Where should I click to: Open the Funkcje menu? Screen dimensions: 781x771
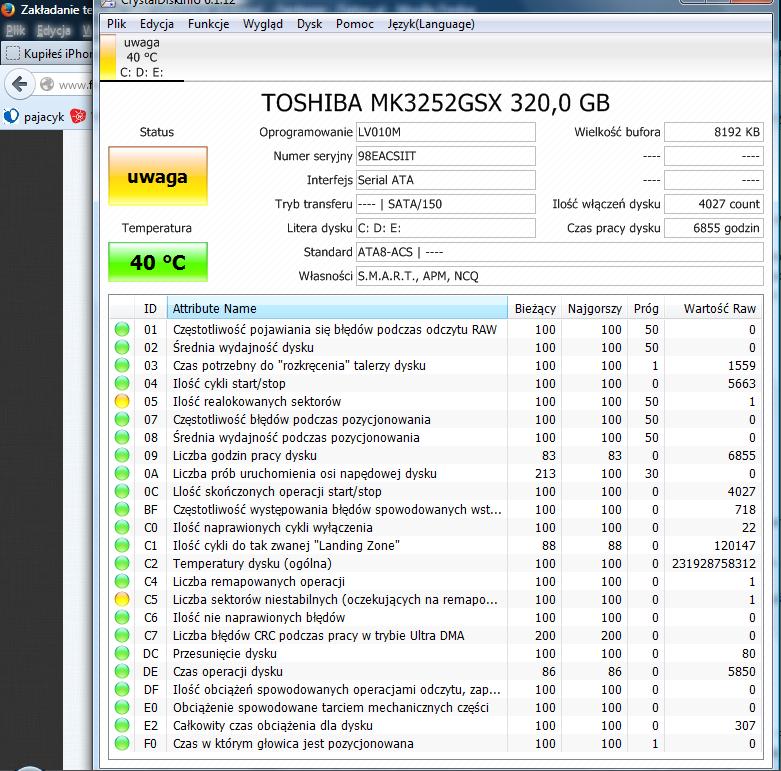(209, 24)
